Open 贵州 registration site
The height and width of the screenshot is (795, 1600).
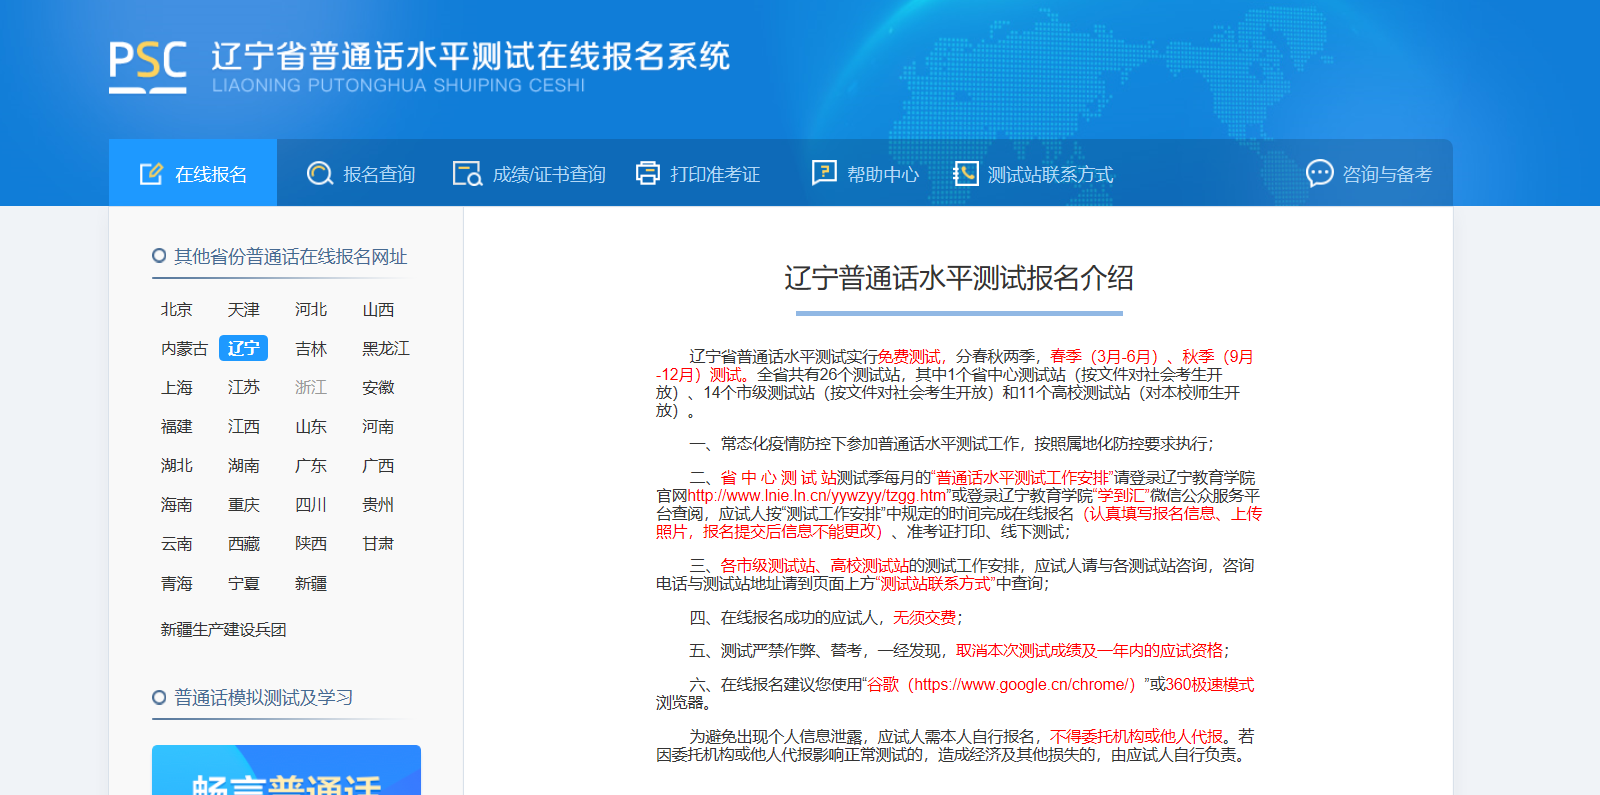pos(378,505)
